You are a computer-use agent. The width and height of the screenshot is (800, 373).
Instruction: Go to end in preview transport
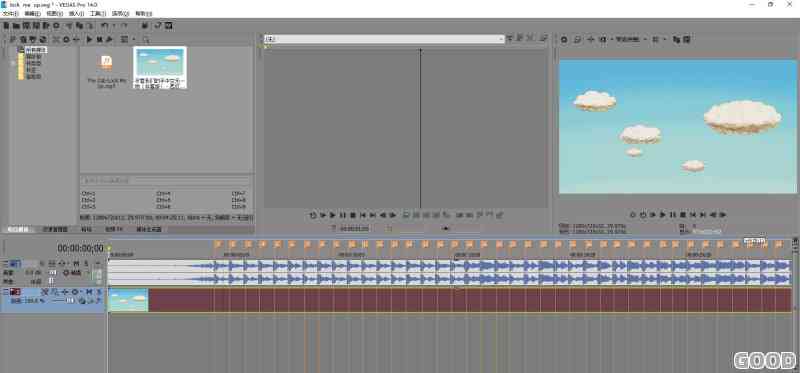coord(702,215)
